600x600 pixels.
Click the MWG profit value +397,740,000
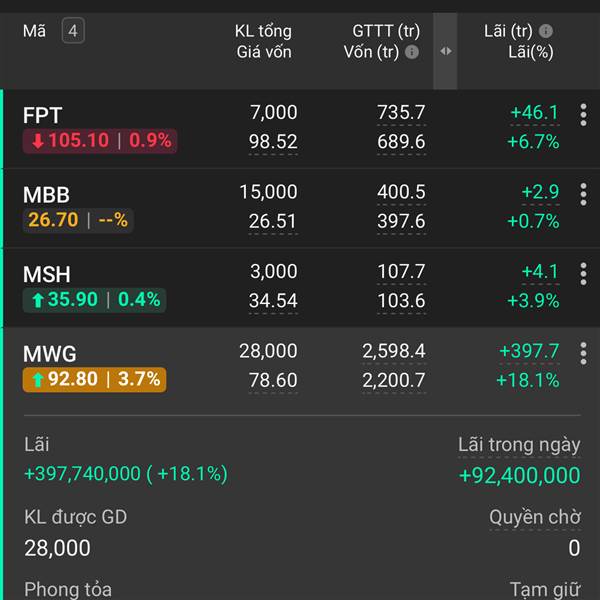(125, 473)
